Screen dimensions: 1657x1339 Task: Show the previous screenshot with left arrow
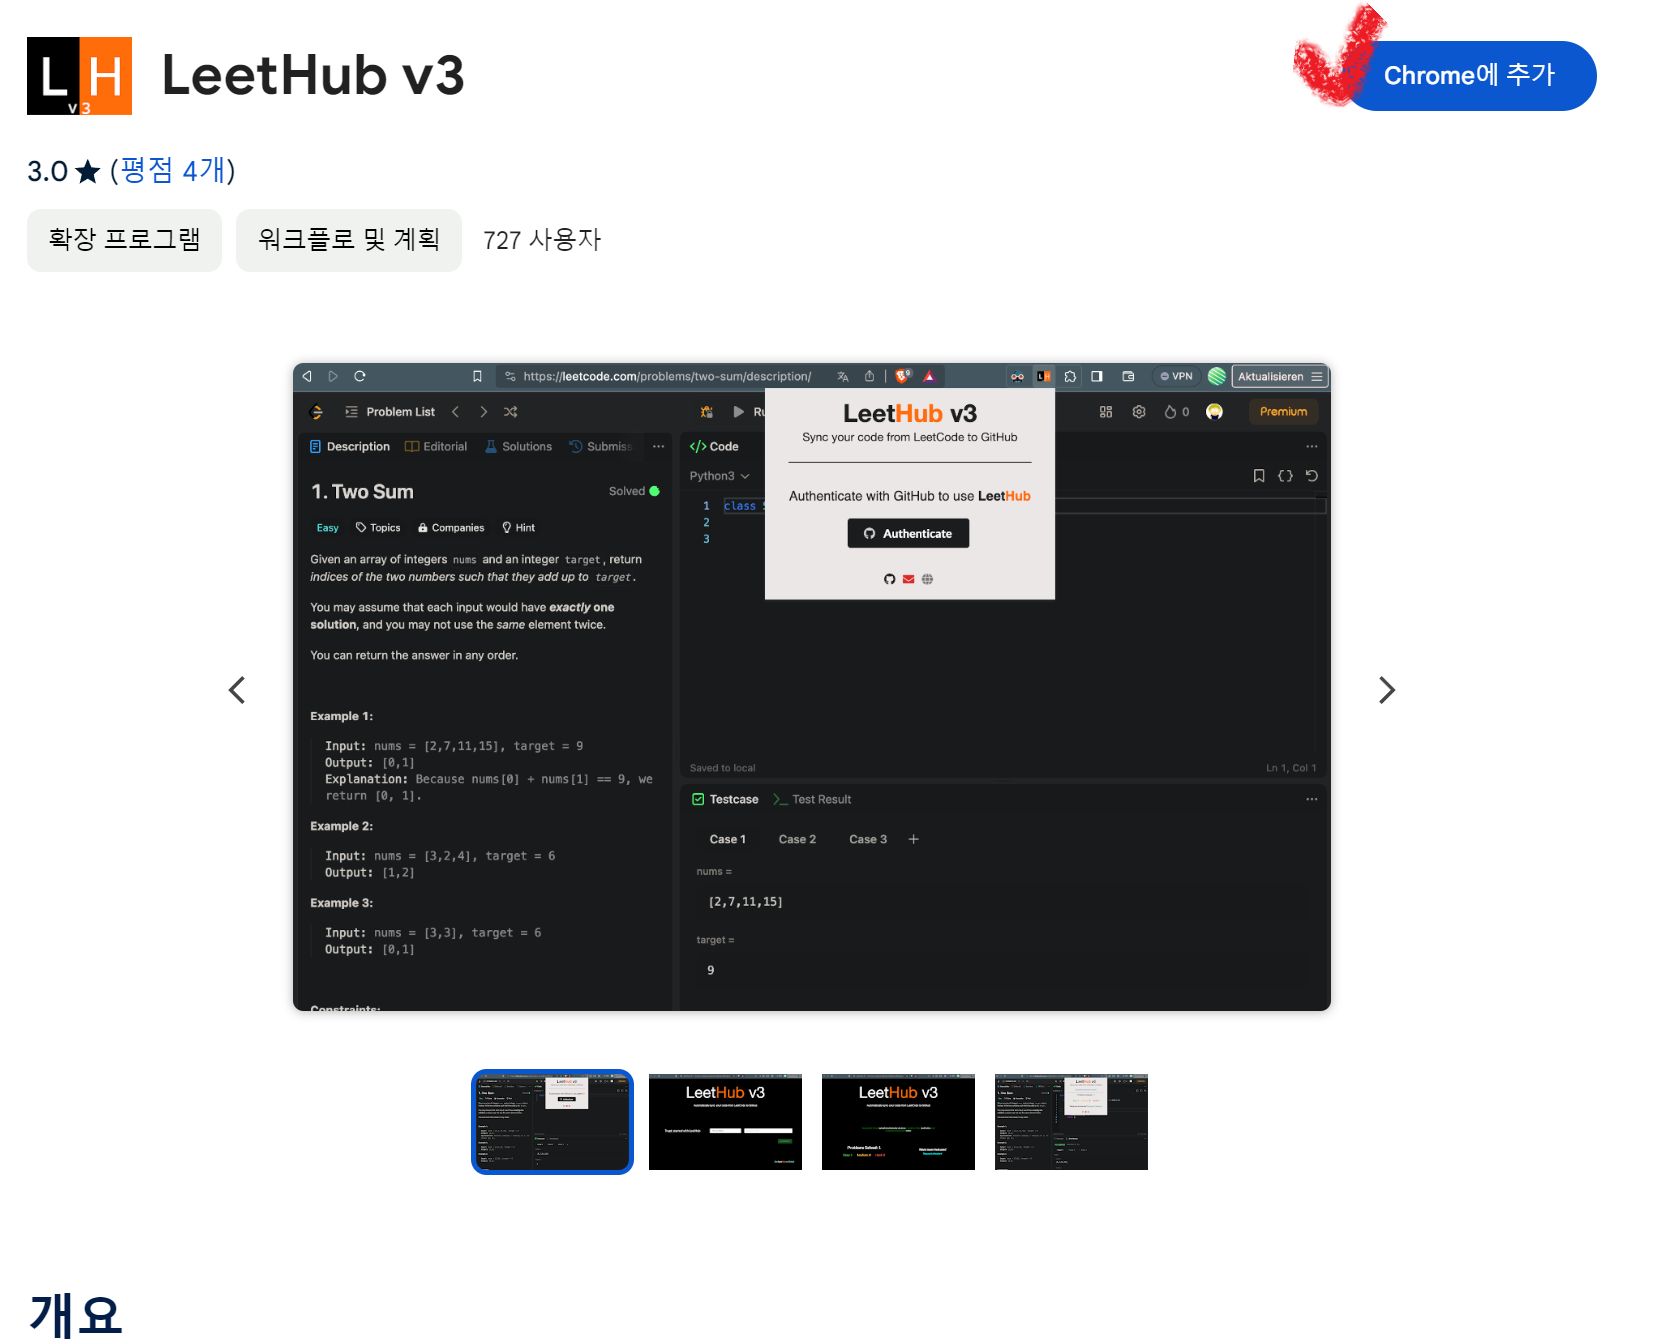pos(237,690)
